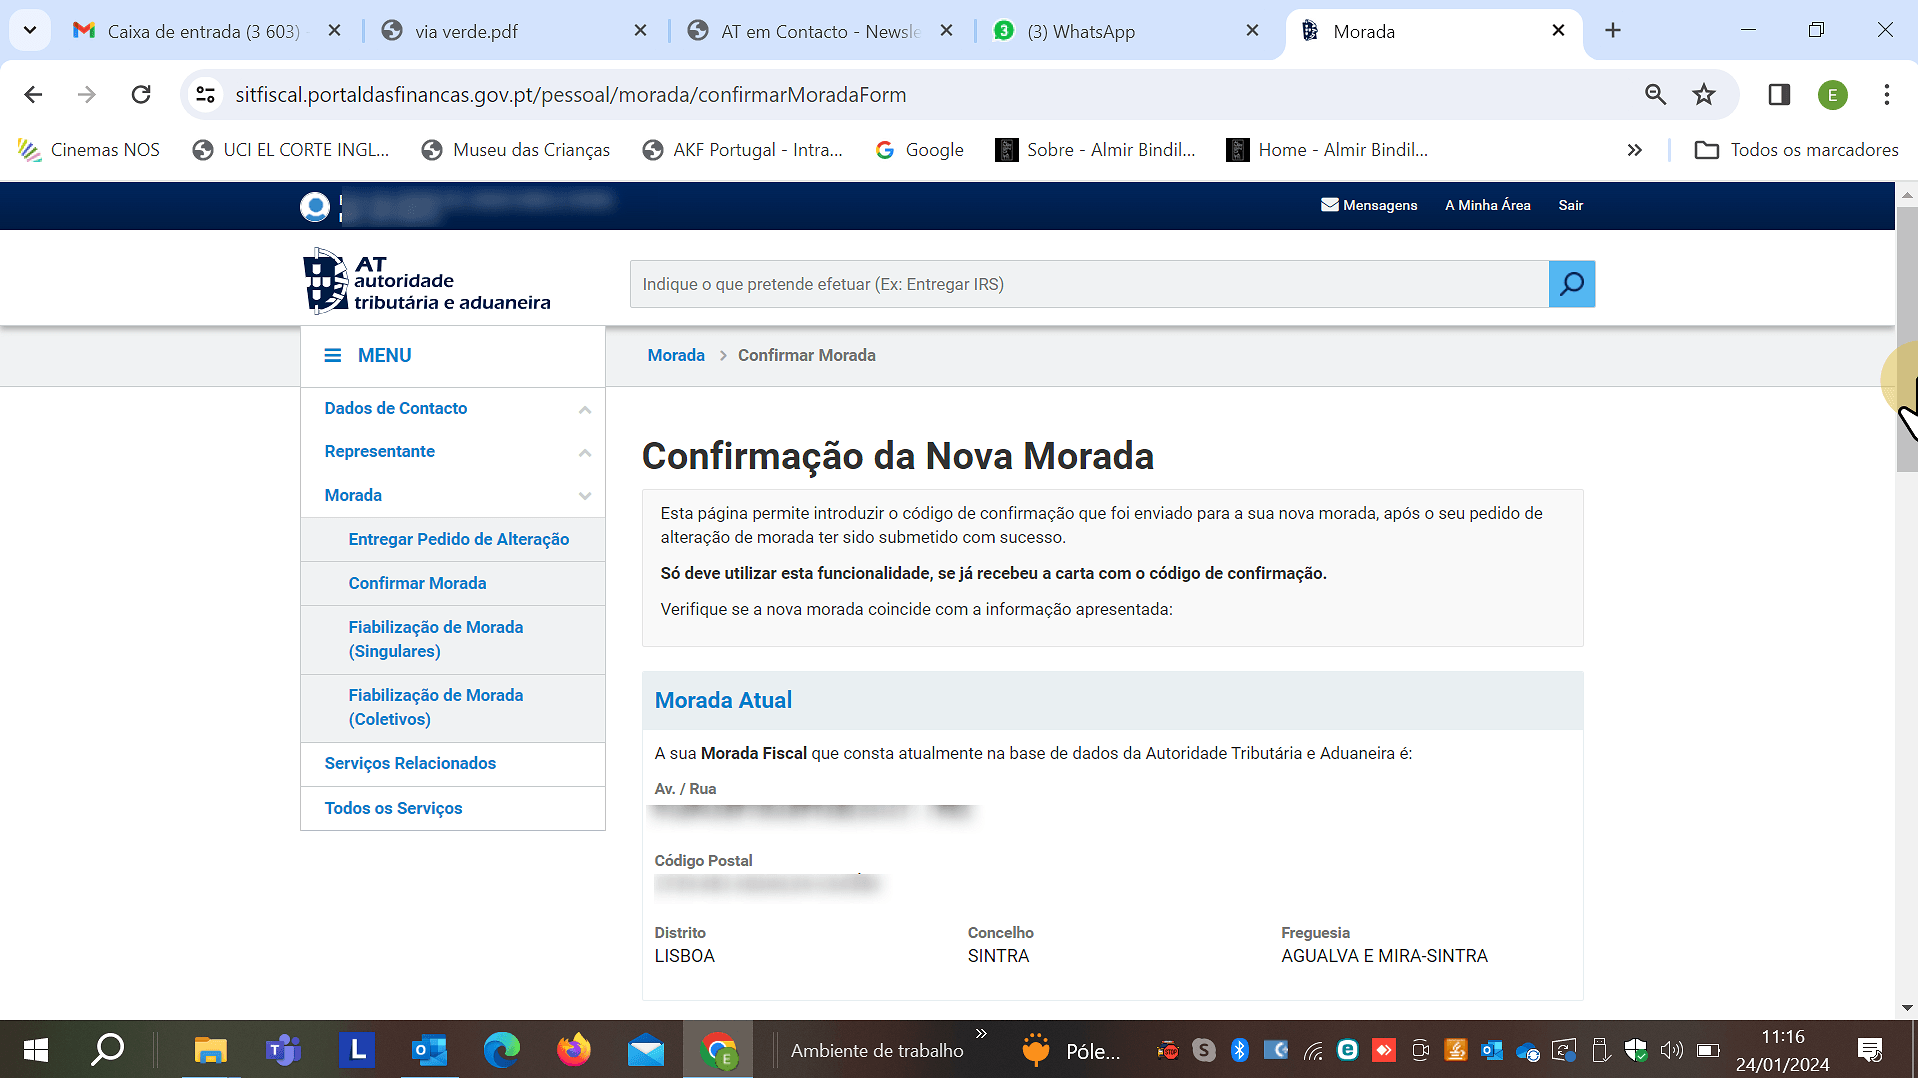Viewport: 1918px width, 1078px height.
Task: Open the MENU hamburger icon
Action: pos(333,355)
